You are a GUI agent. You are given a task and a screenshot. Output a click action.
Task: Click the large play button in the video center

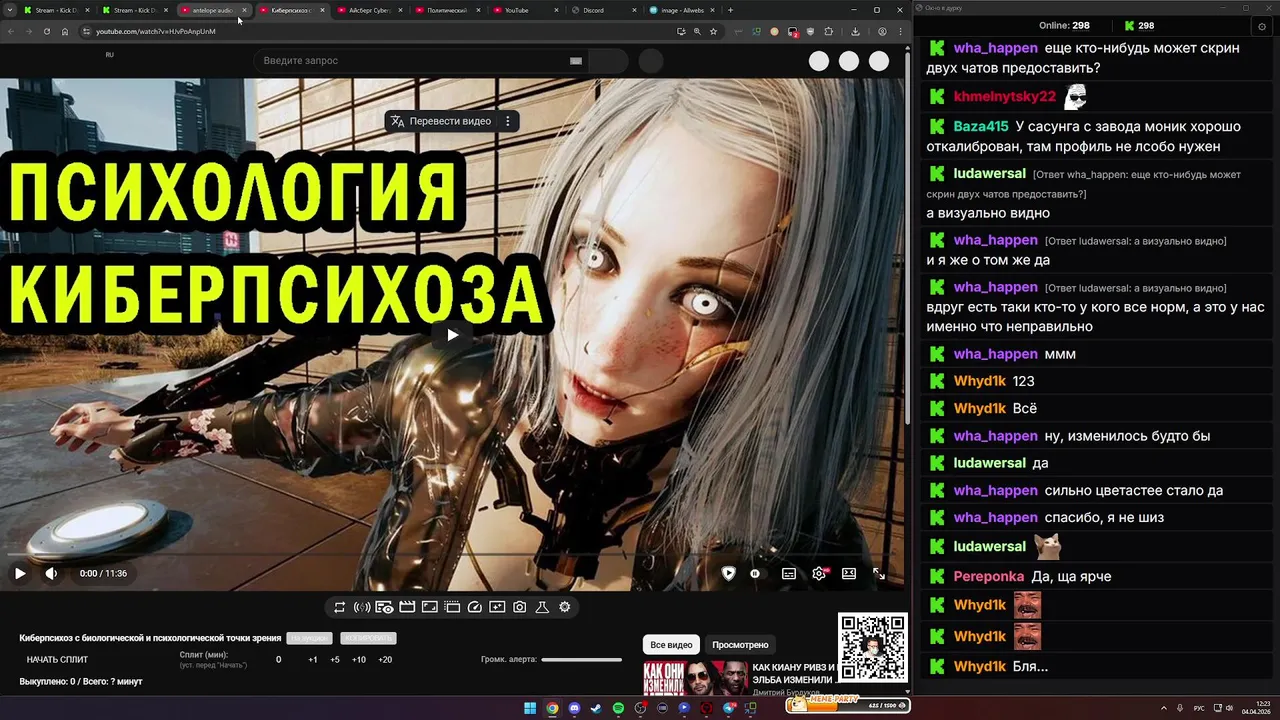tap(452, 335)
